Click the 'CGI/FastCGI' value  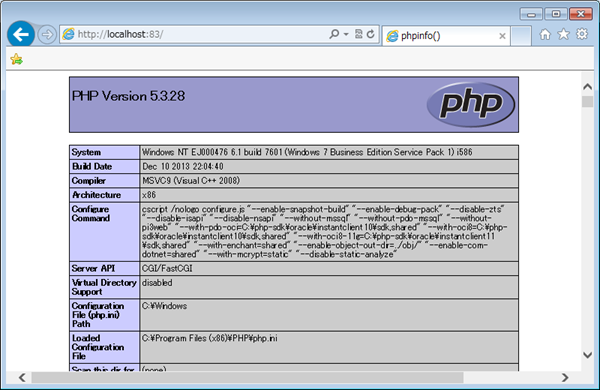pos(167,268)
